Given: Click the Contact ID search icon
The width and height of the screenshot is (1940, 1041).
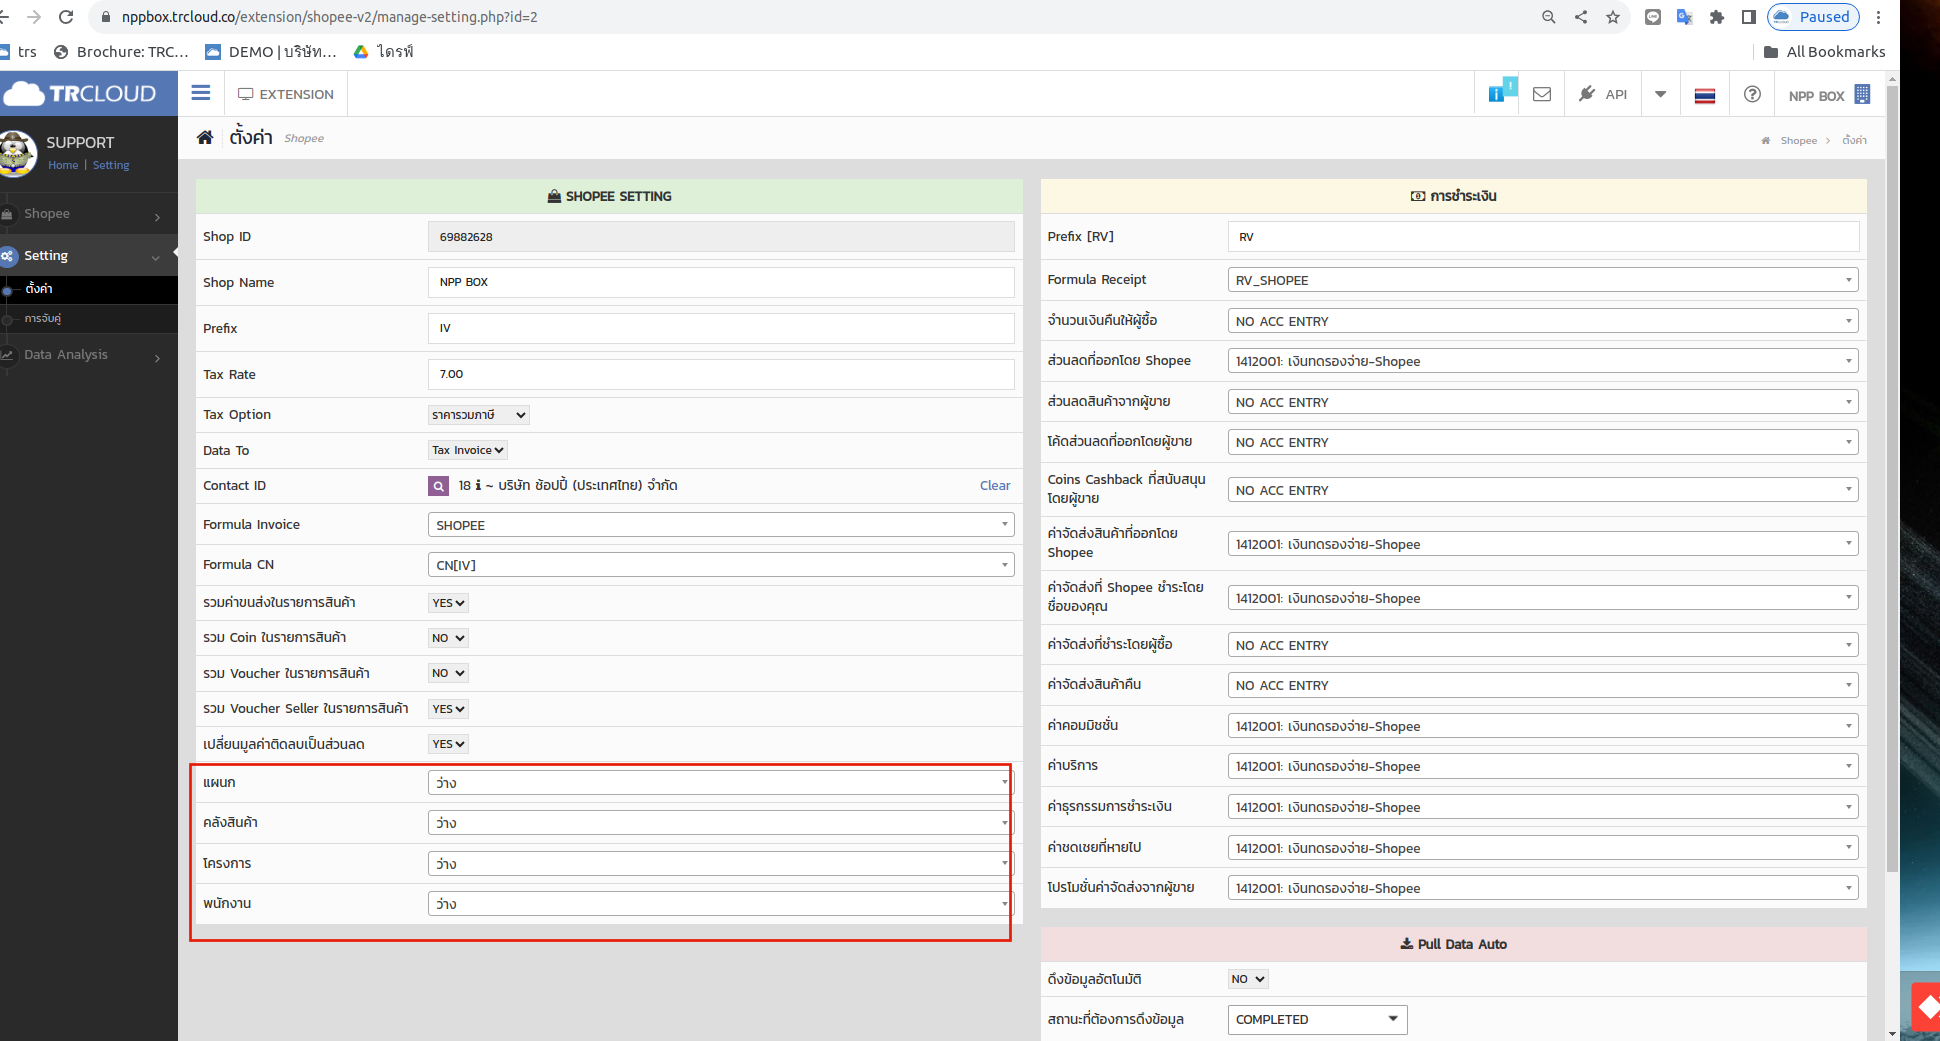Looking at the screenshot, I should [x=438, y=486].
